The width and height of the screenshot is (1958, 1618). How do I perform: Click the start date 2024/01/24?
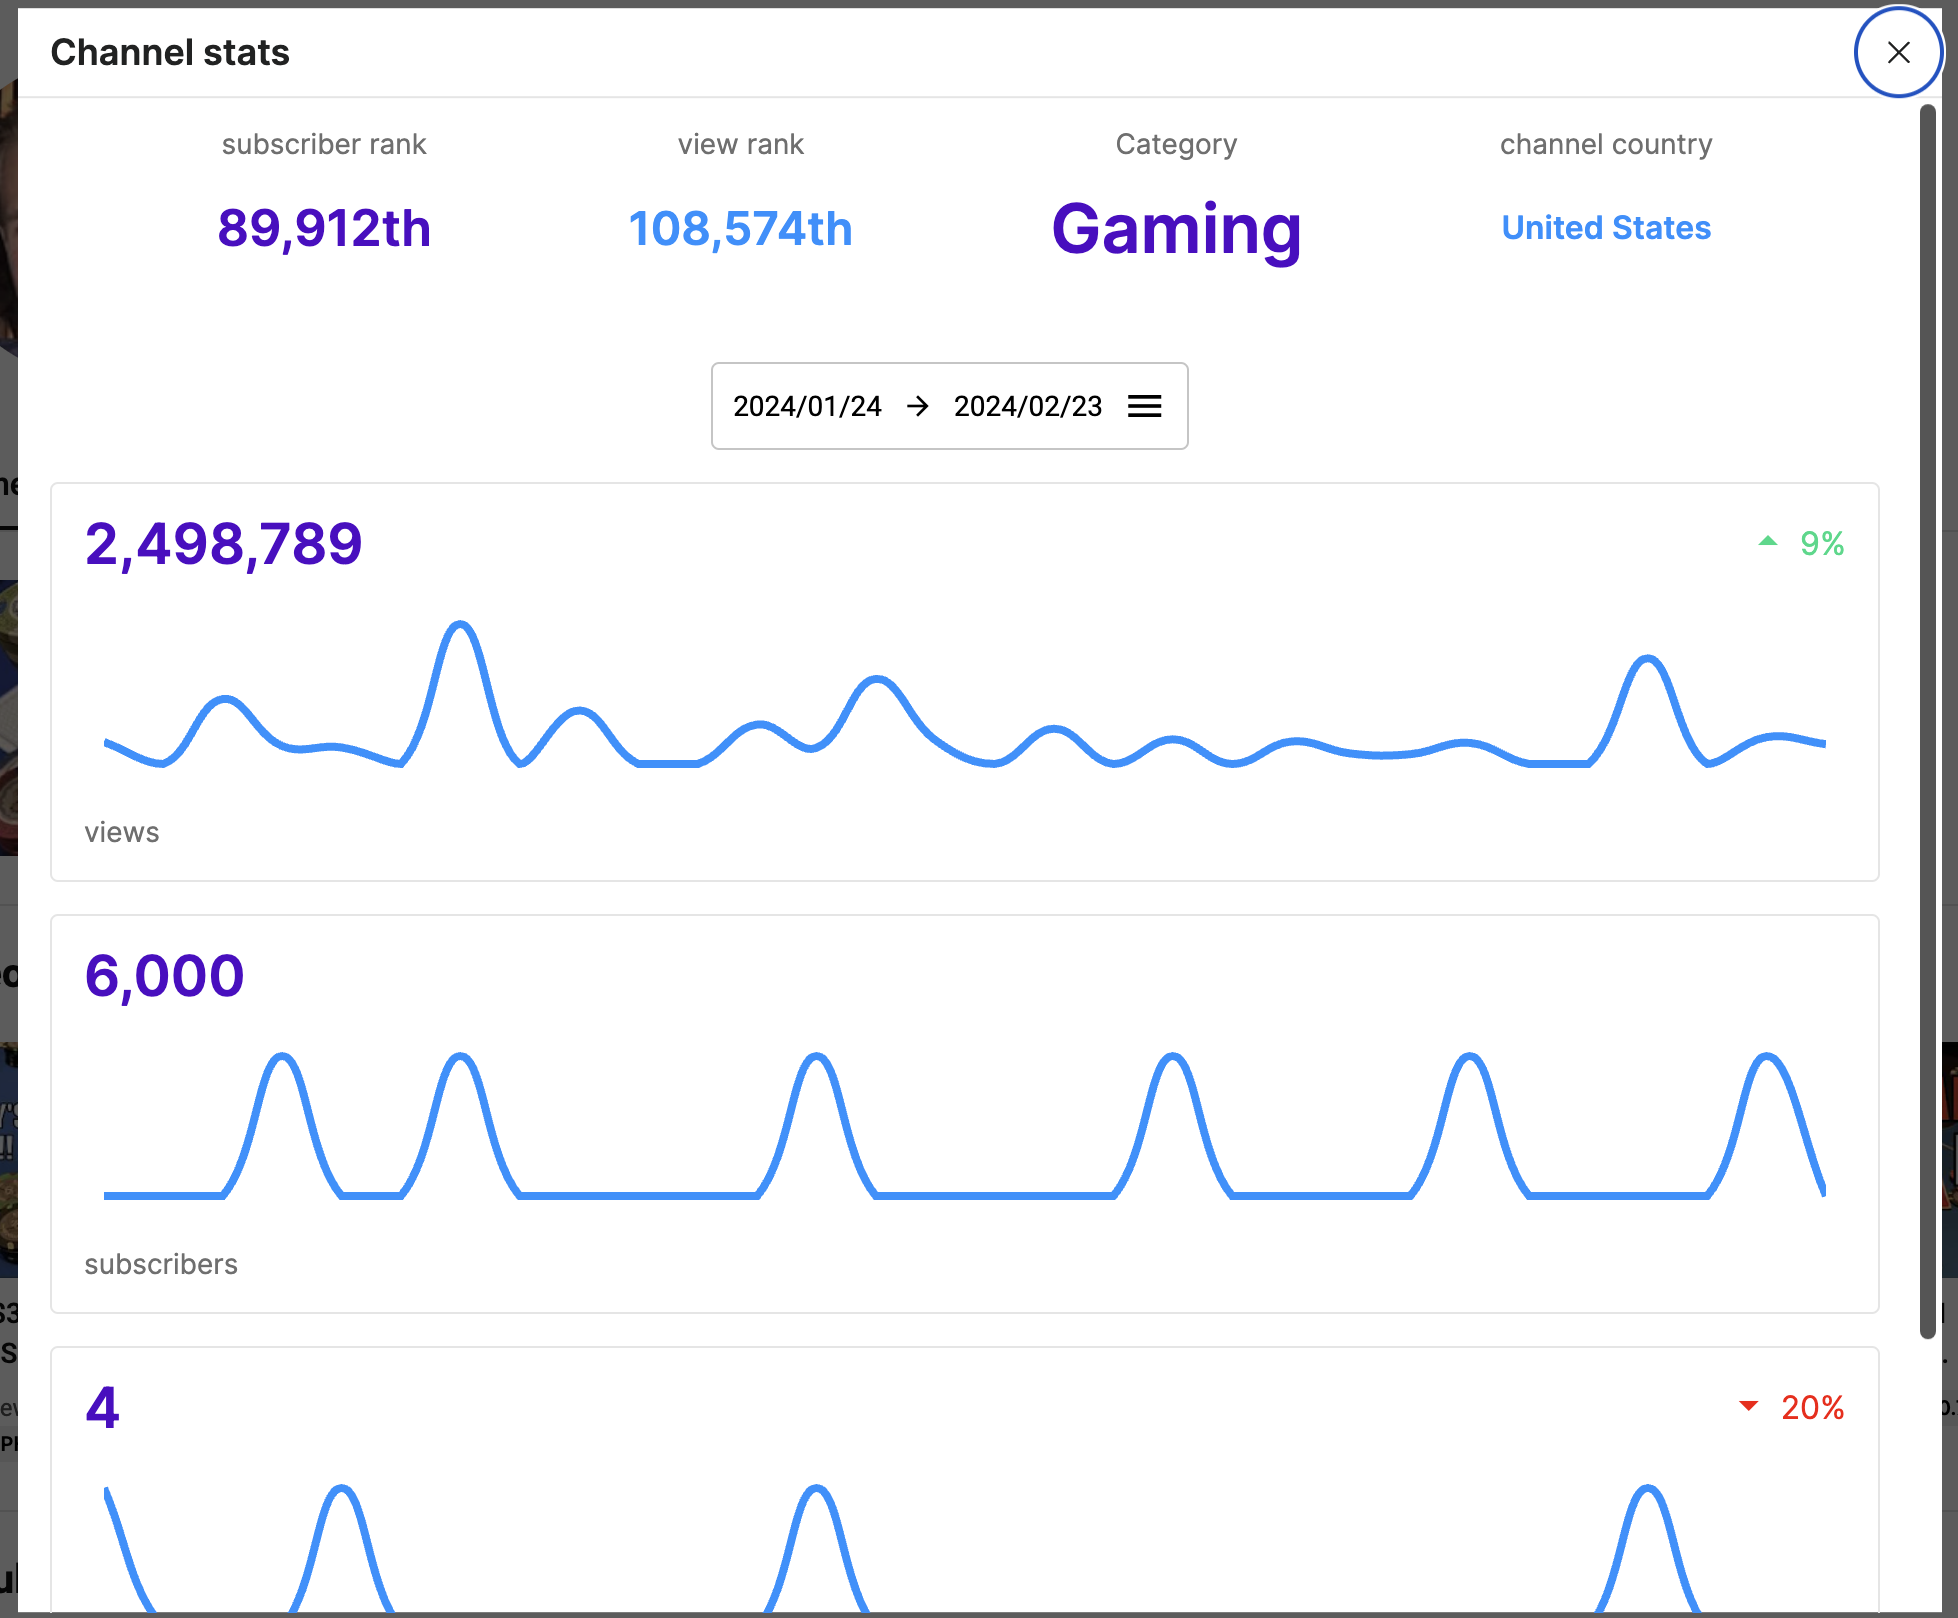807,406
